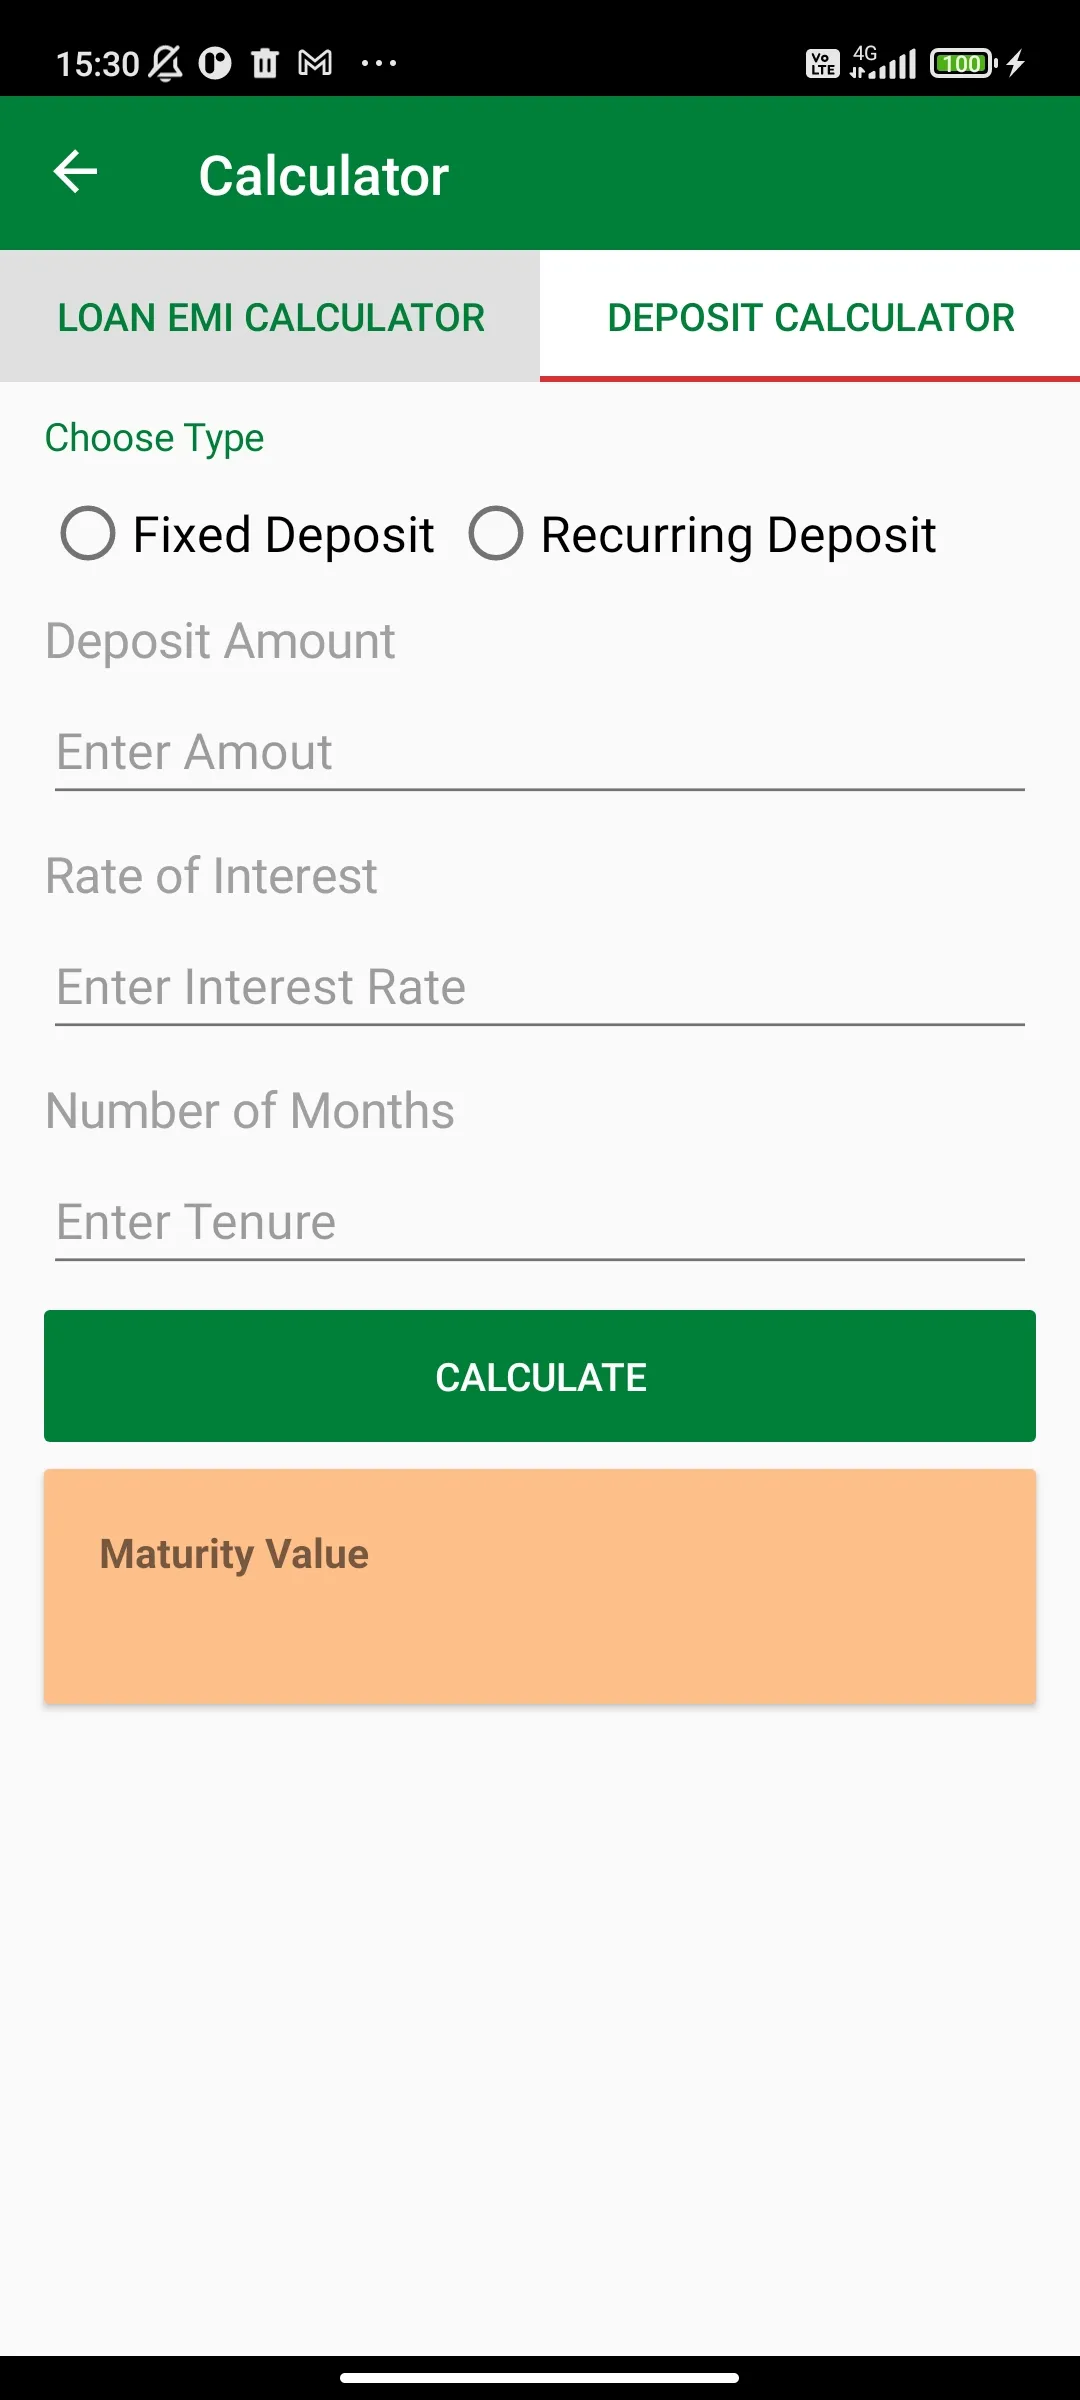
Task: Tap the Gmail notification icon
Action: click(x=316, y=64)
